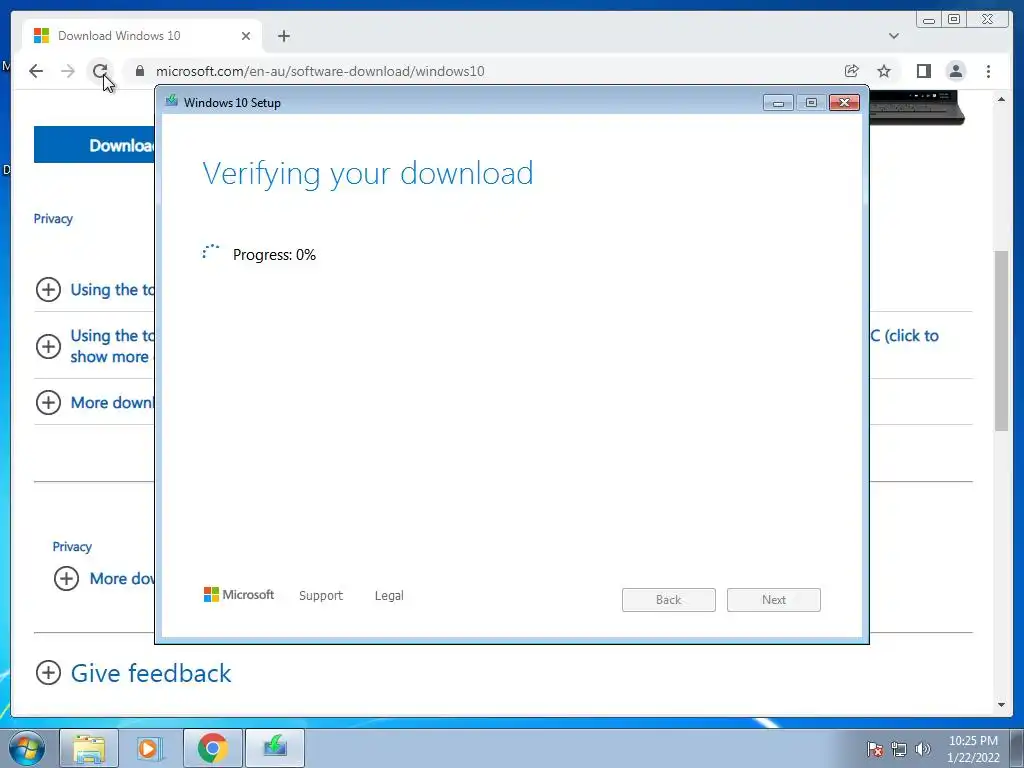Screen dimensions: 1024x768
Task: Open Action Center flag icon
Action: click(874, 749)
